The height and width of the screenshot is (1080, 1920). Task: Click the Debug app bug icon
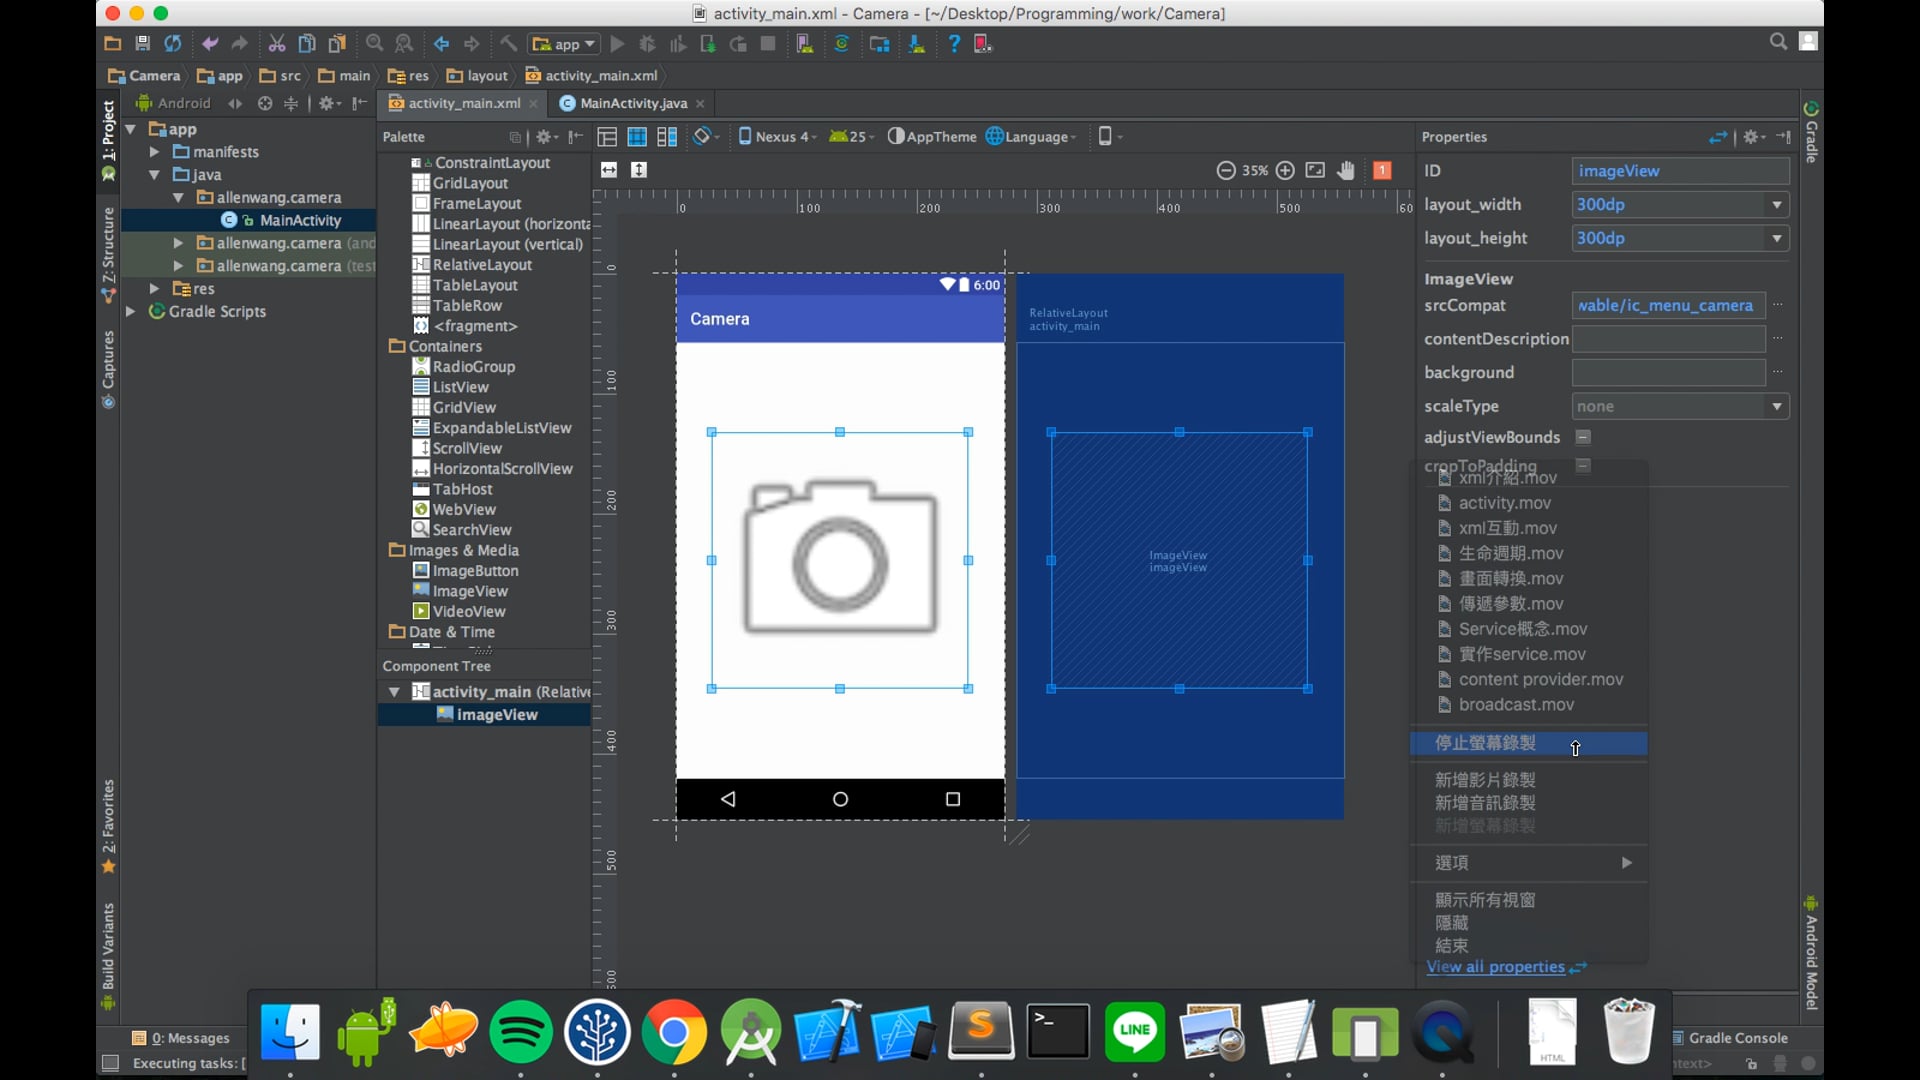pos(647,44)
